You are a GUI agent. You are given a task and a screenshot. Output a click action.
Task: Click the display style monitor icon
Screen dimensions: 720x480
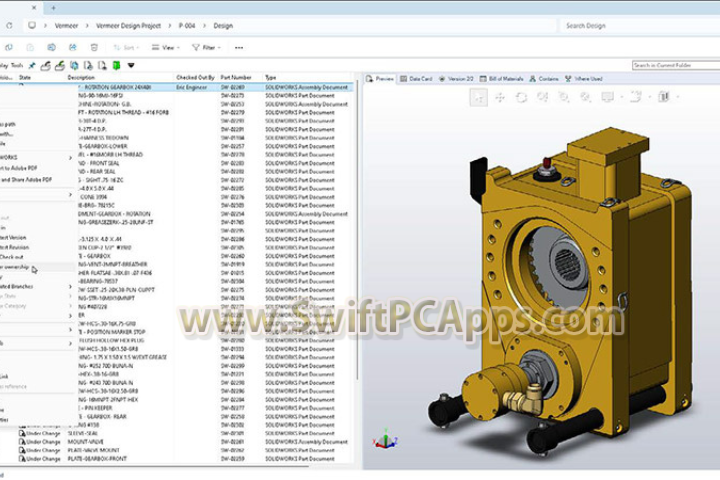pos(608,97)
